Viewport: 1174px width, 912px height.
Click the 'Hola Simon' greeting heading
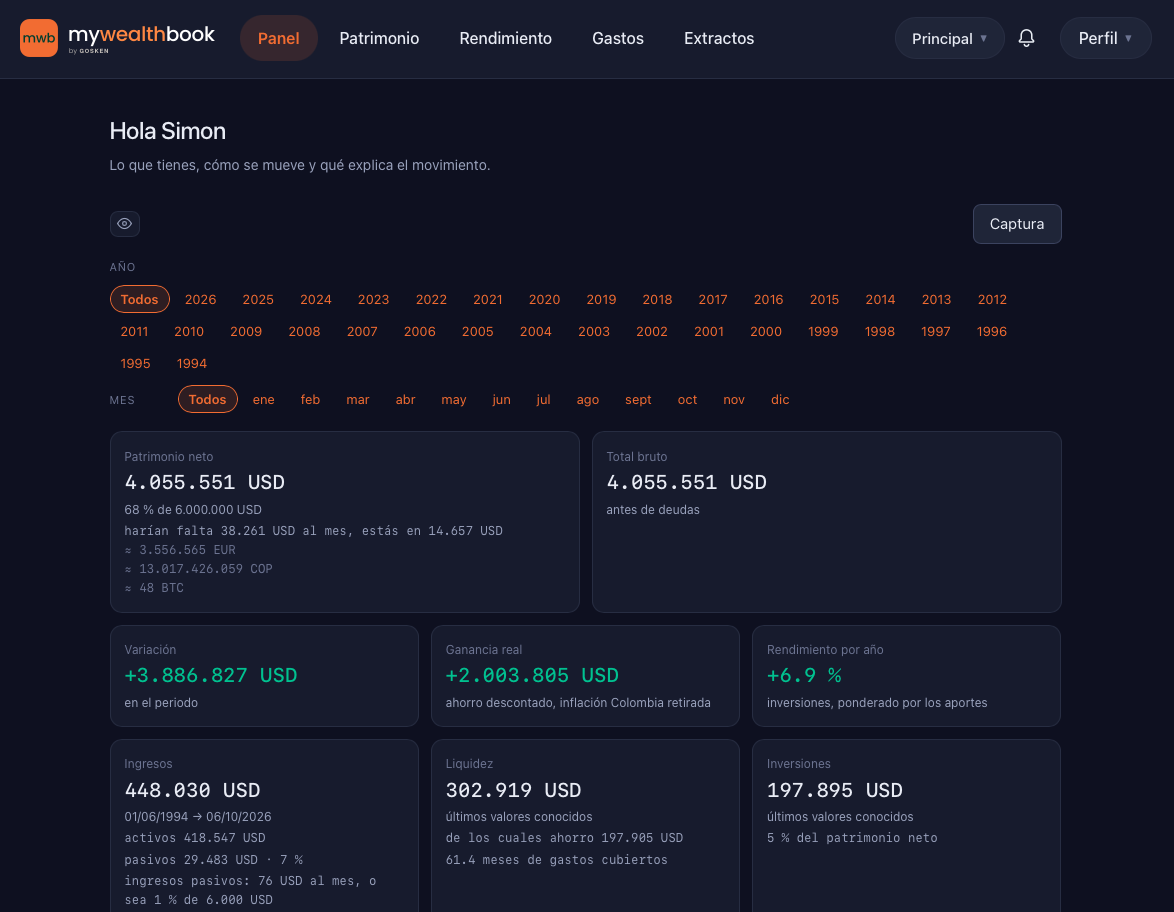click(x=168, y=131)
